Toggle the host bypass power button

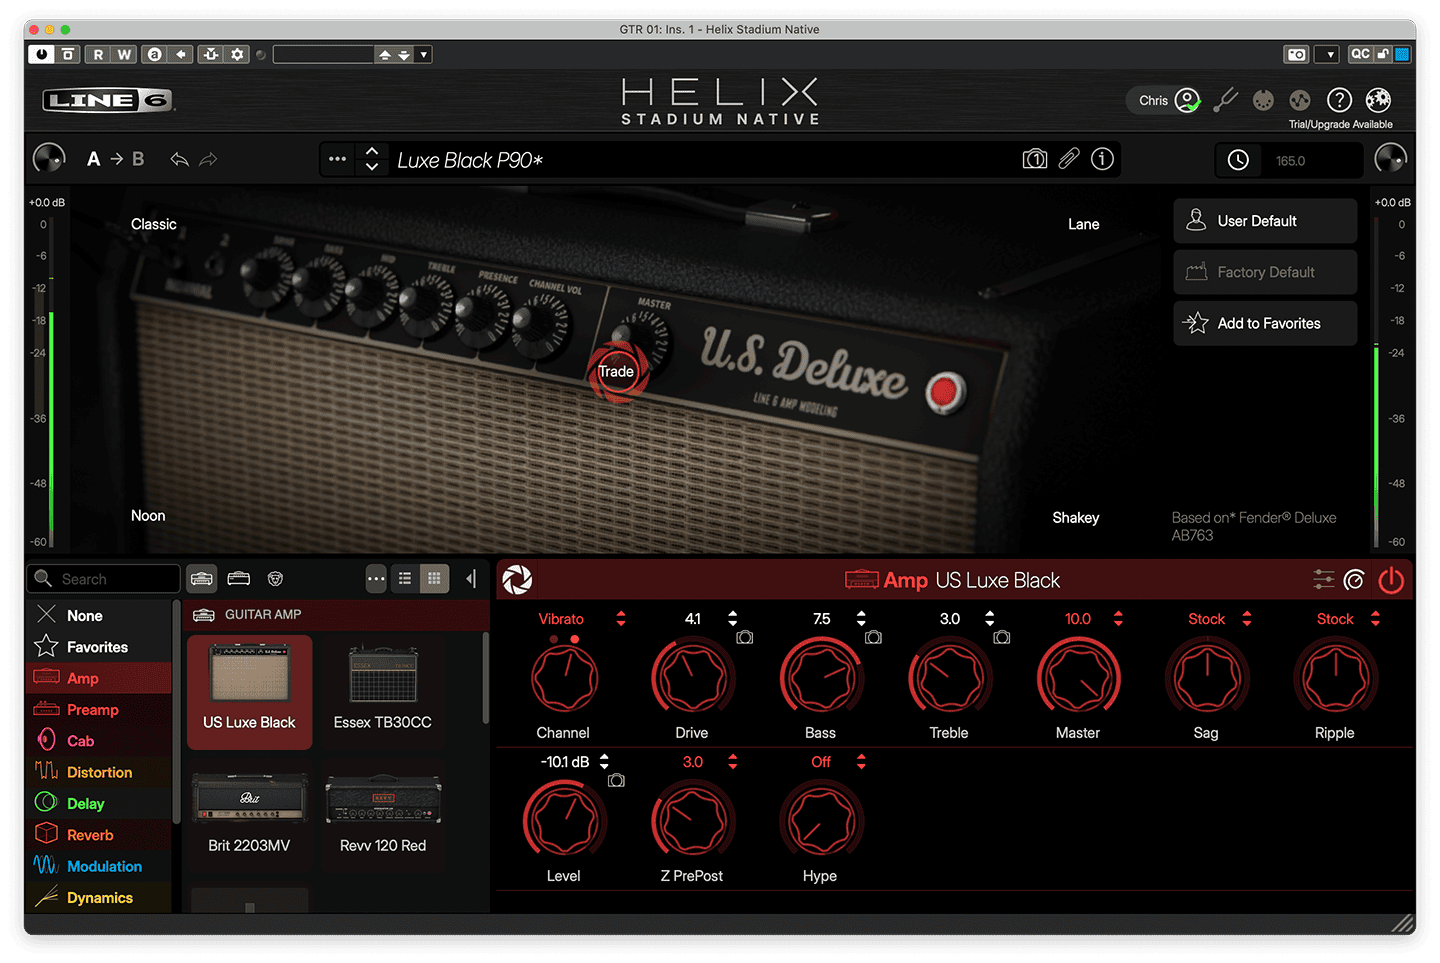(41, 54)
